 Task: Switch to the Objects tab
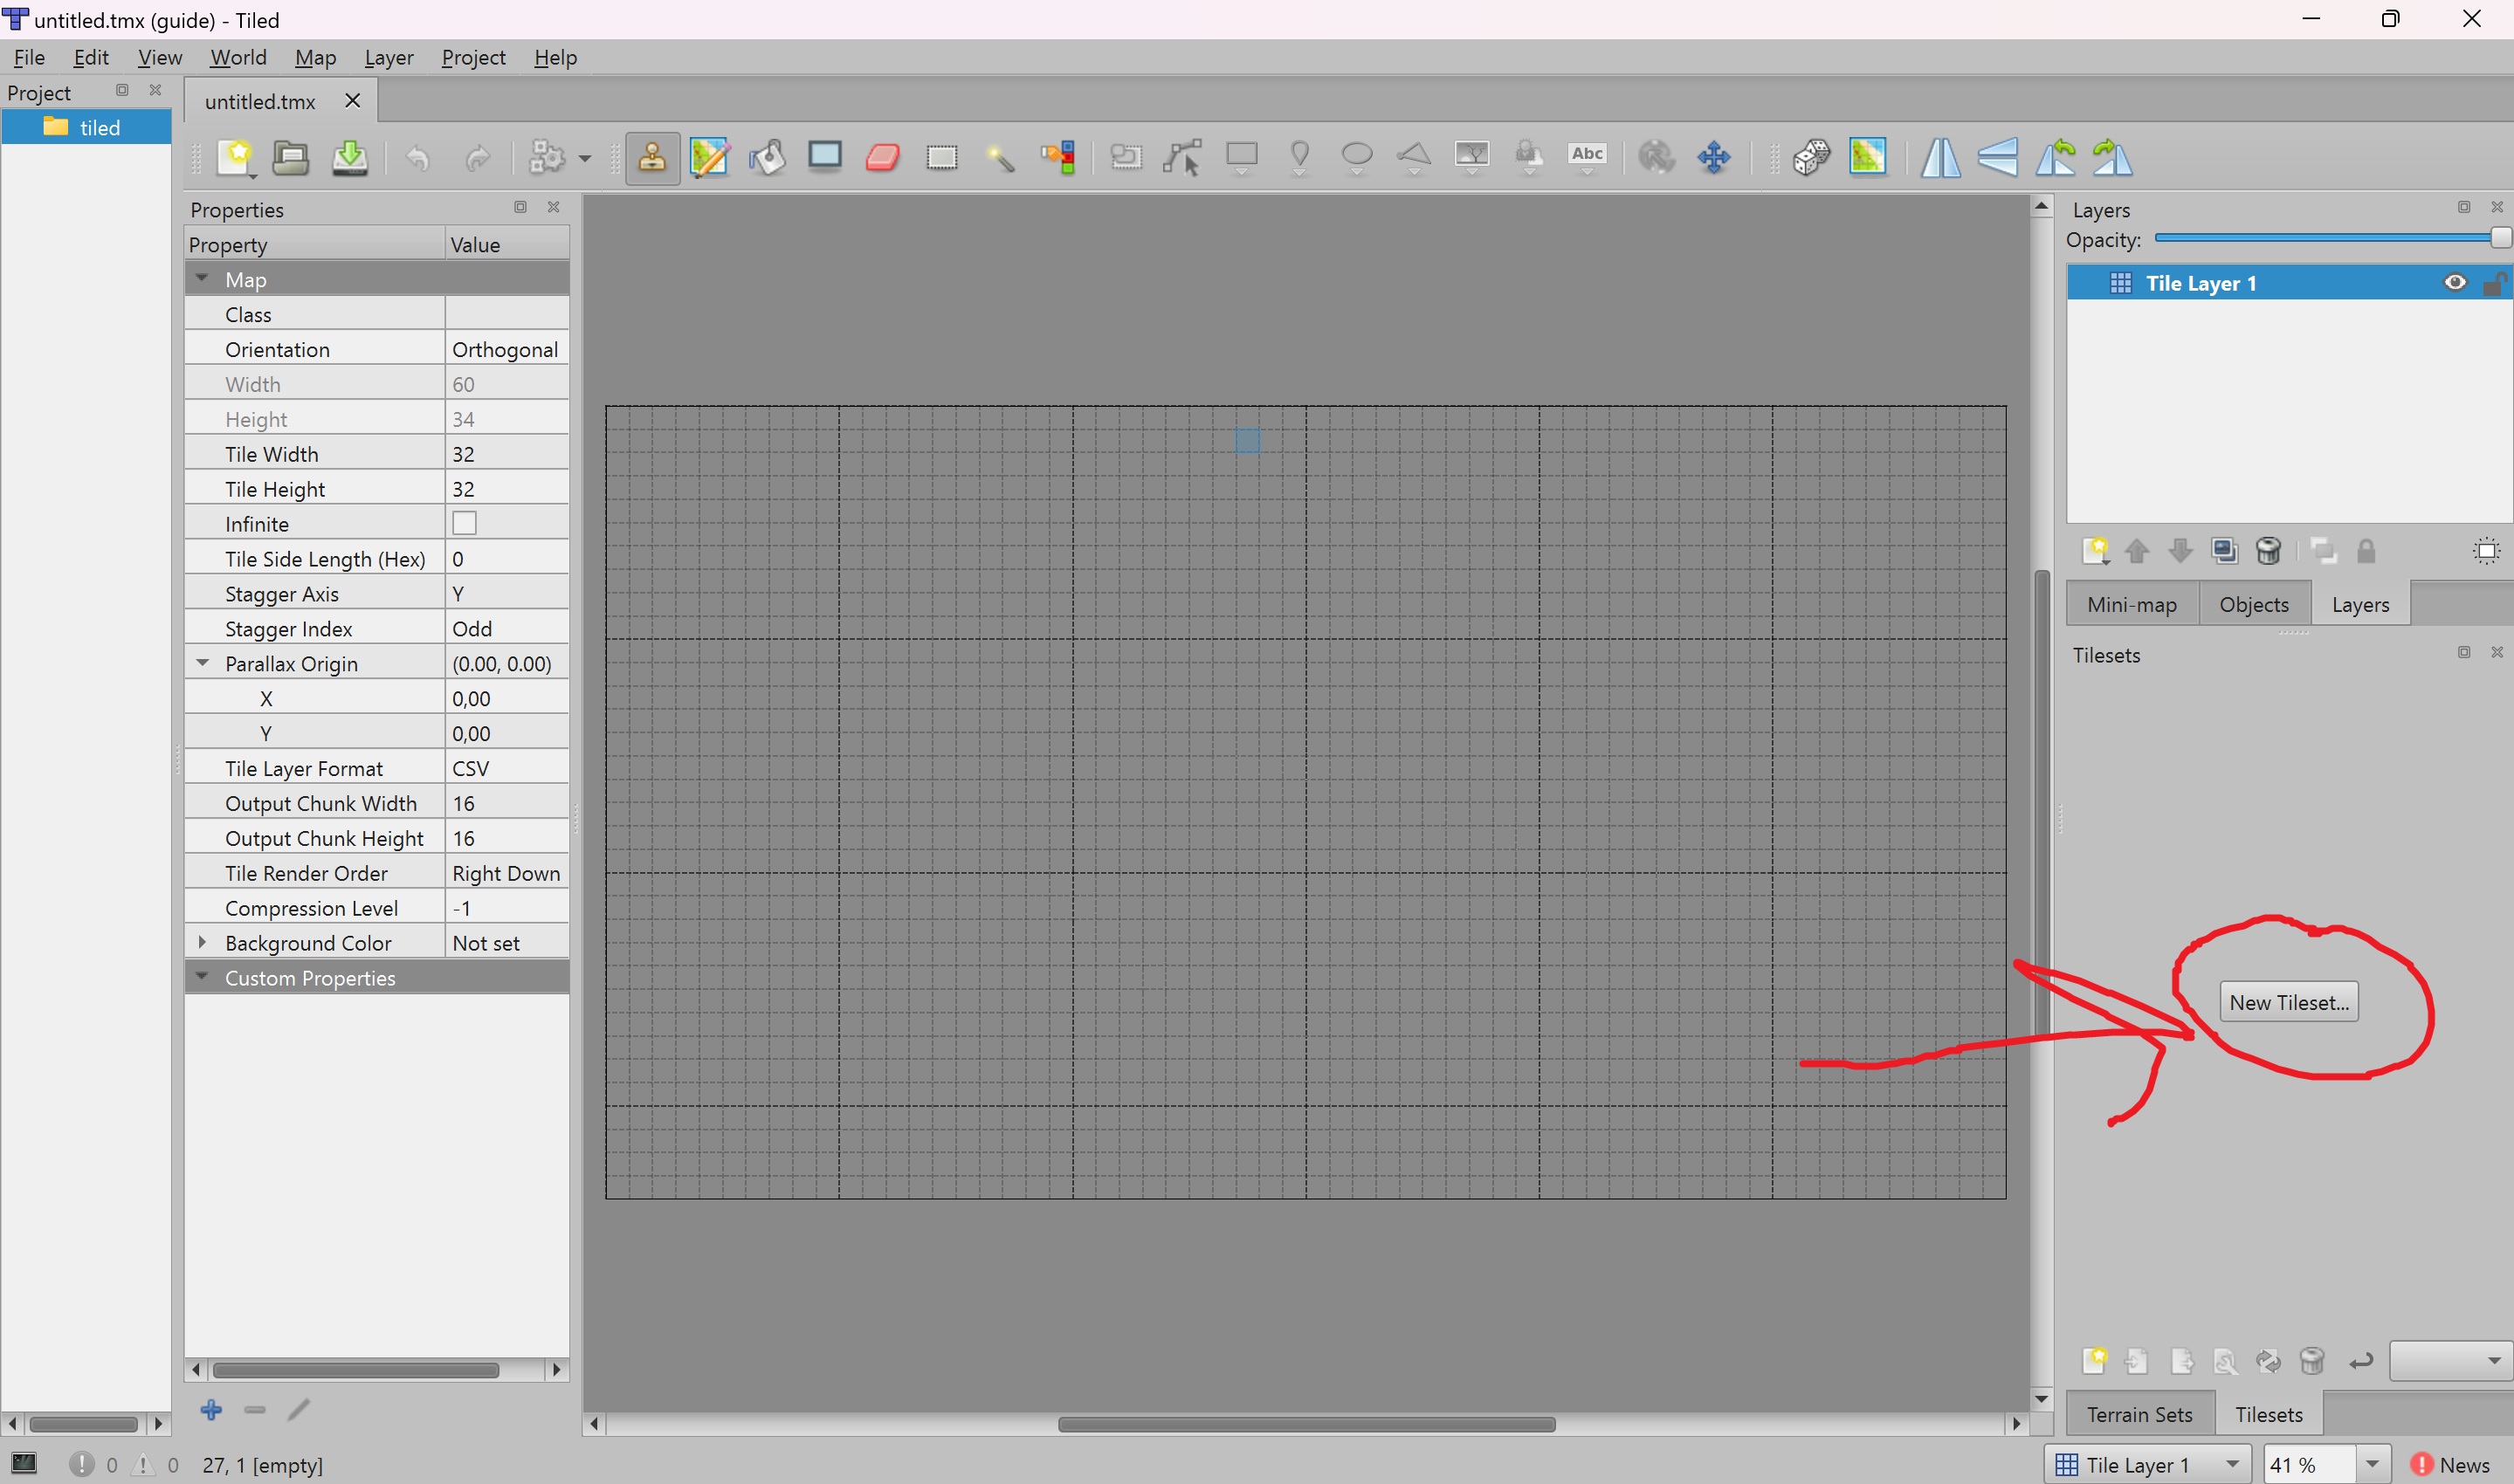(2253, 602)
